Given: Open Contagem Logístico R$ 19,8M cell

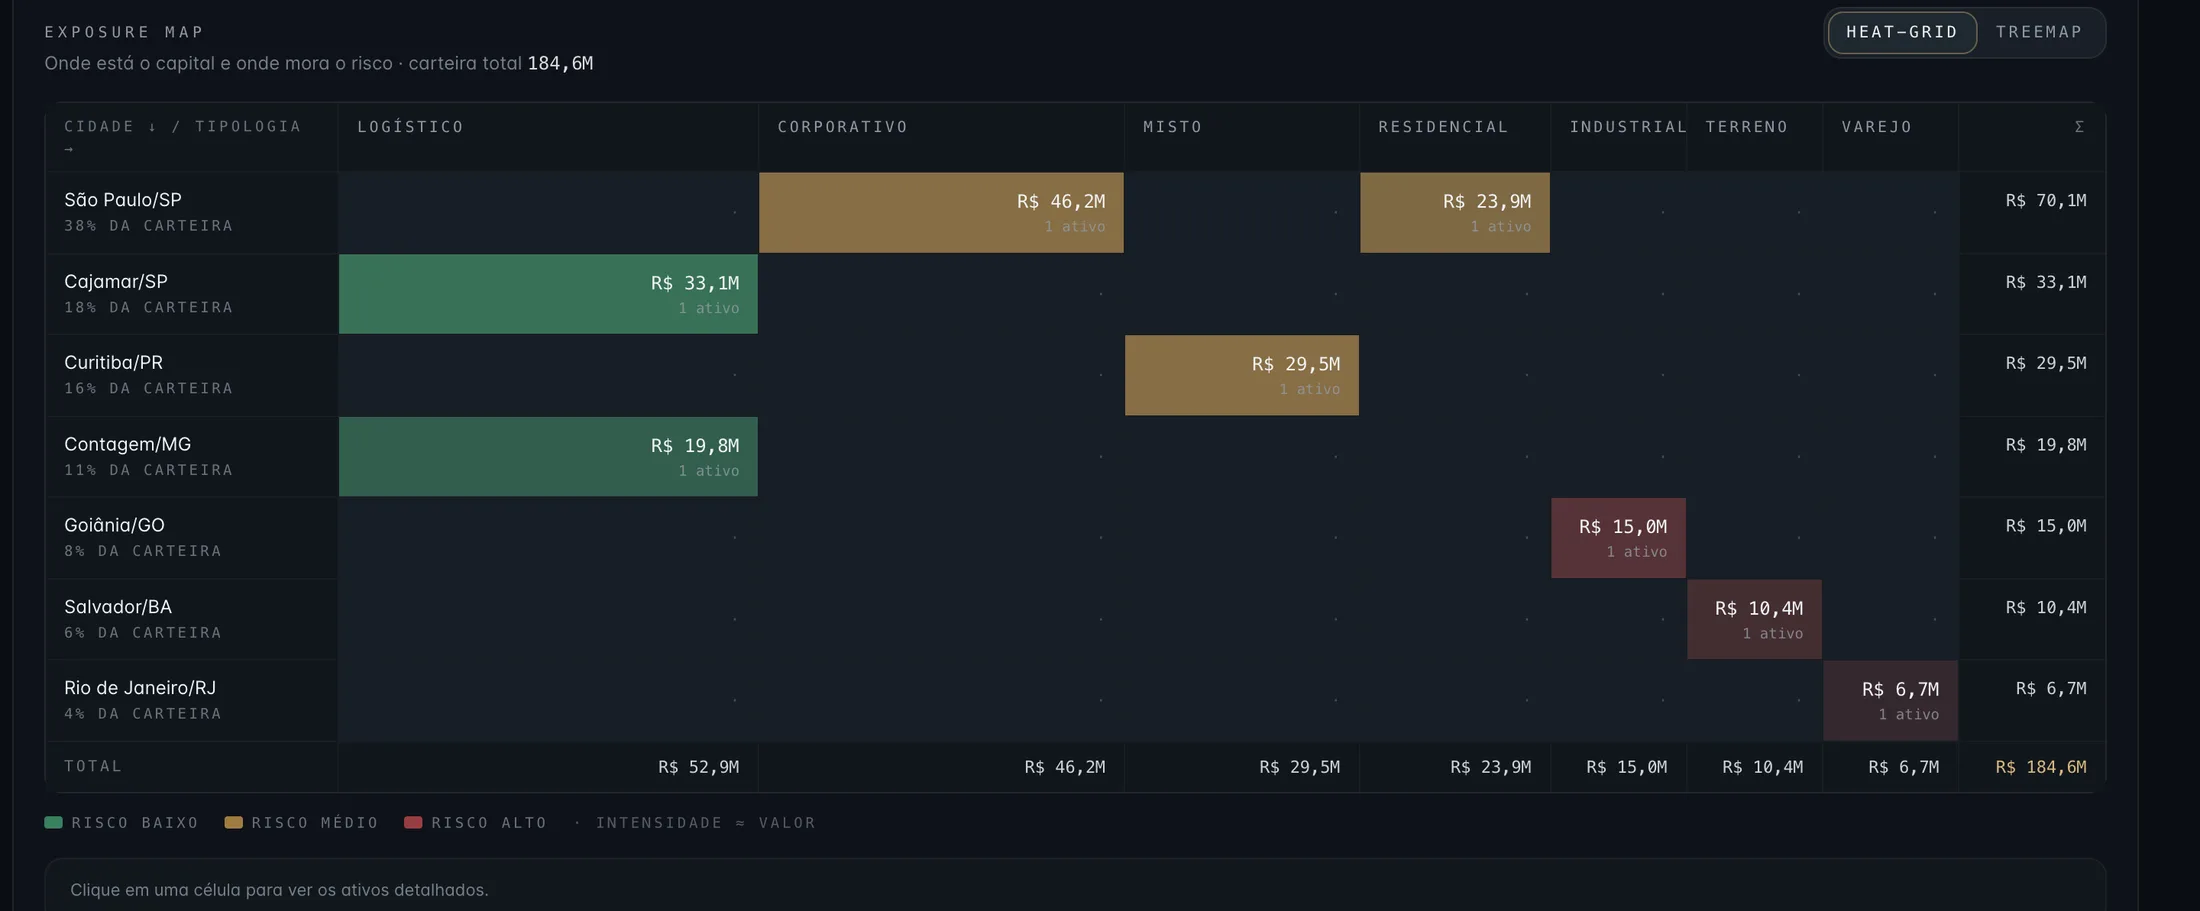Looking at the screenshot, I should [548, 456].
